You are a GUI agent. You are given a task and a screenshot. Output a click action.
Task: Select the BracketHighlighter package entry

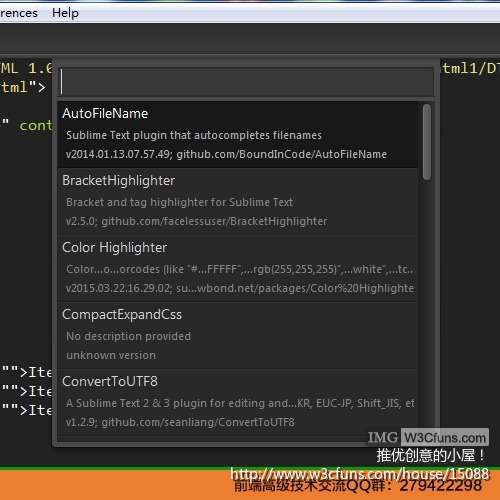point(238,202)
